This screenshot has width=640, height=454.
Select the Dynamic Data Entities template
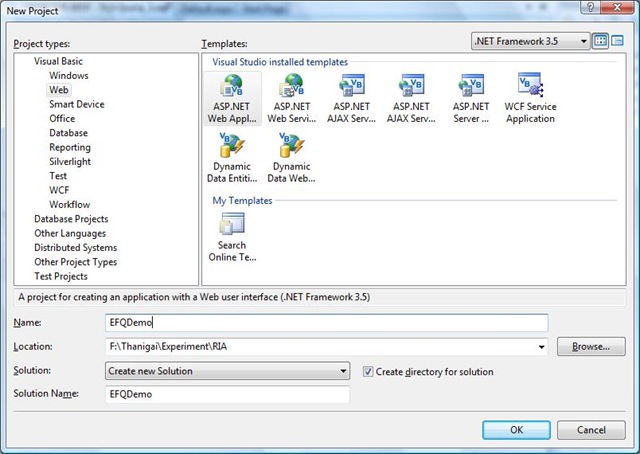click(x=232, y=158)
